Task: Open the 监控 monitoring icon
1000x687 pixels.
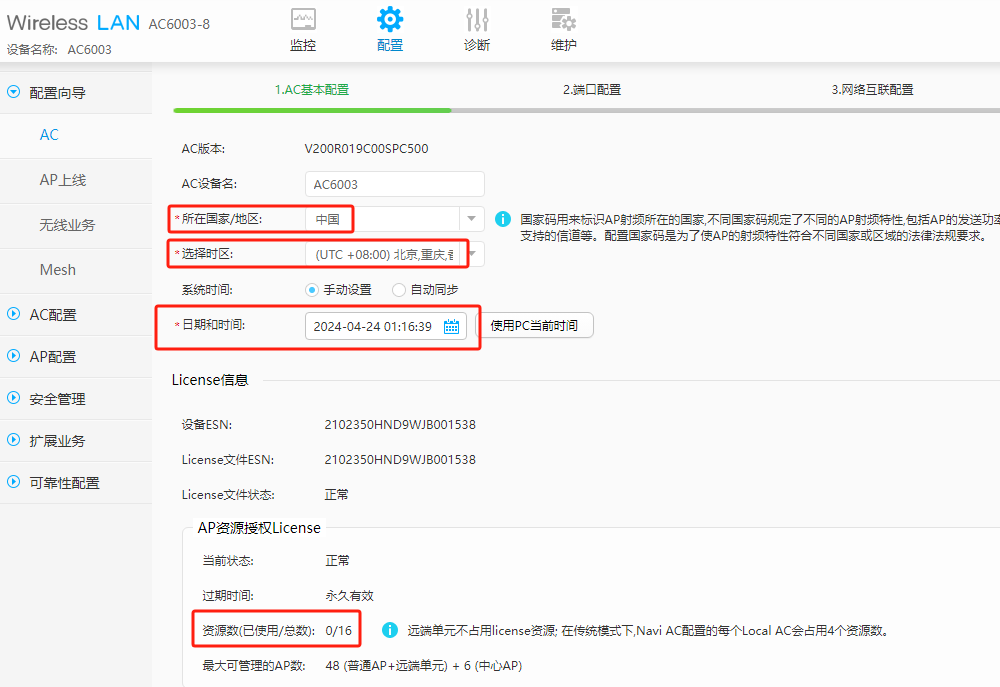Action: (303, 20)
